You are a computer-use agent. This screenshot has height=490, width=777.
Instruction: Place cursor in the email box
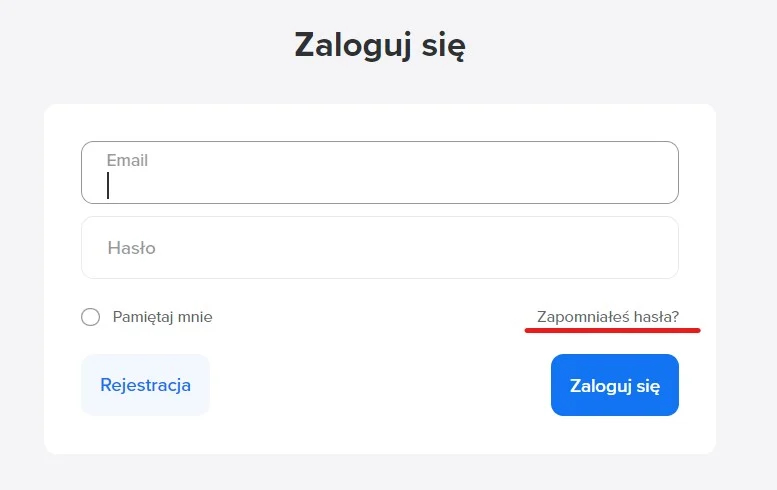tap(380, 180)
